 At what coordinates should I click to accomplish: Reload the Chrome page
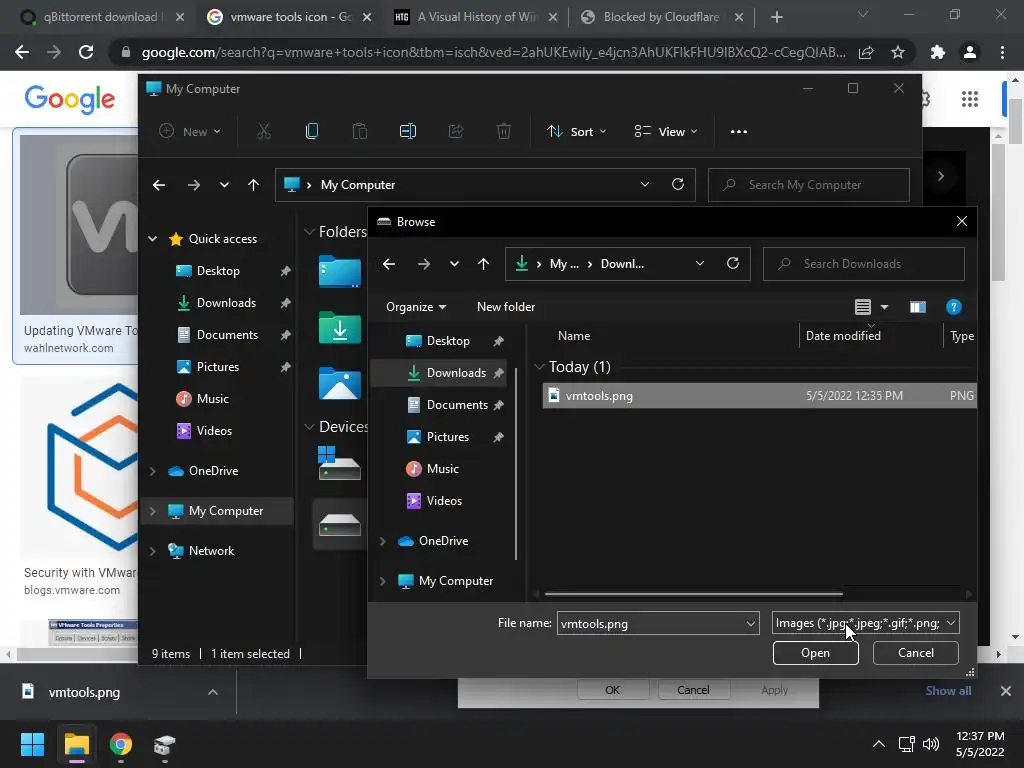[86, 52]
